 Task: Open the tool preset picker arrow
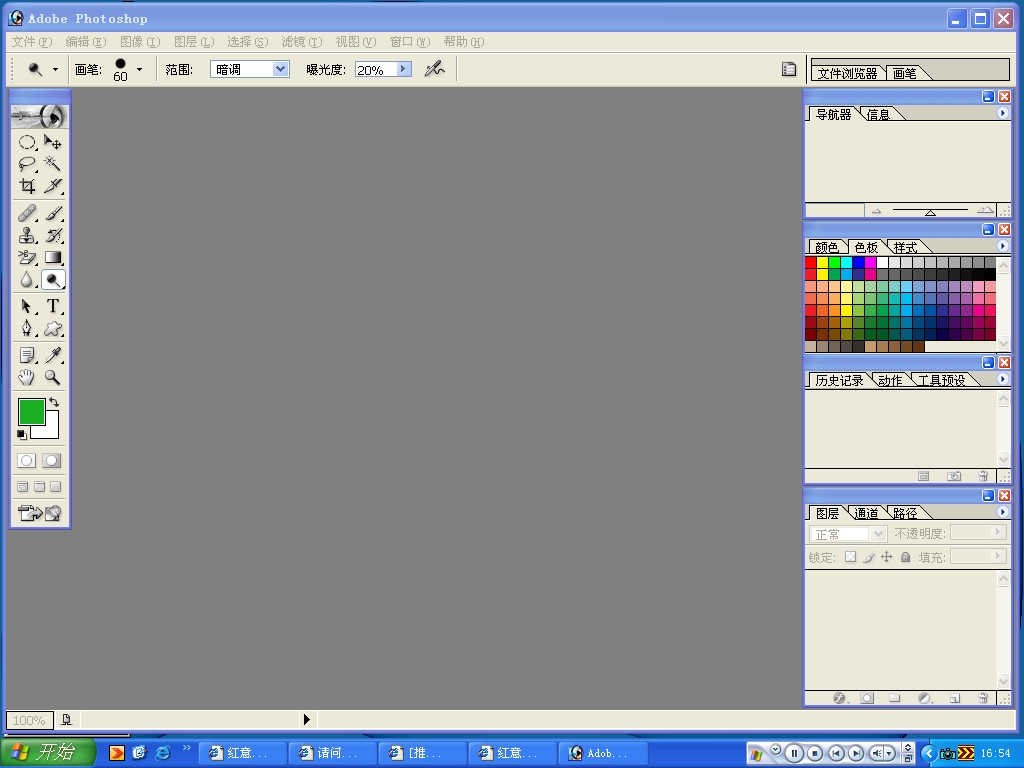(56, 69)
